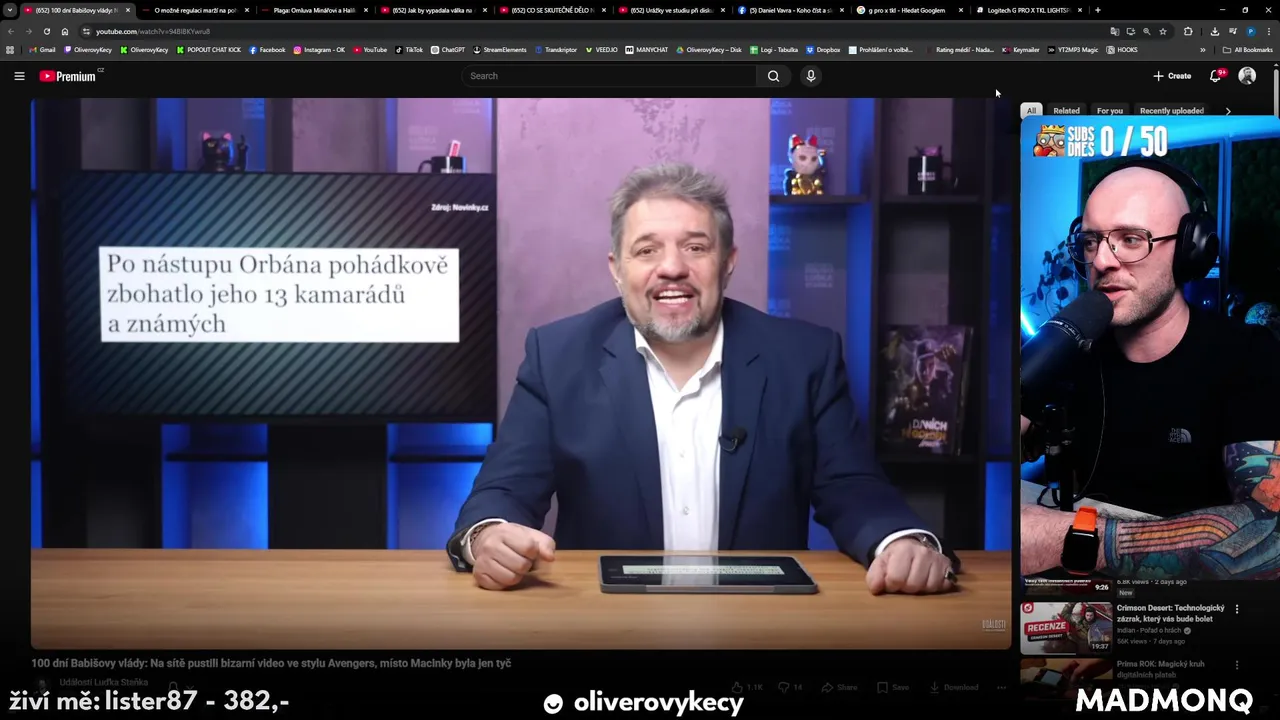
Task: Open the apps grid bookmark icon
Action: (x=10, y=49)
